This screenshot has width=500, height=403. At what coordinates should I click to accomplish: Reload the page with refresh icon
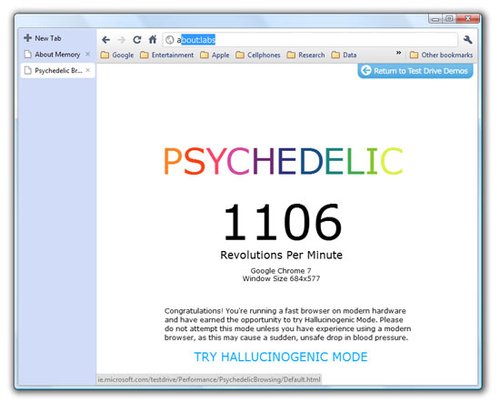click(x=137, y=40)
